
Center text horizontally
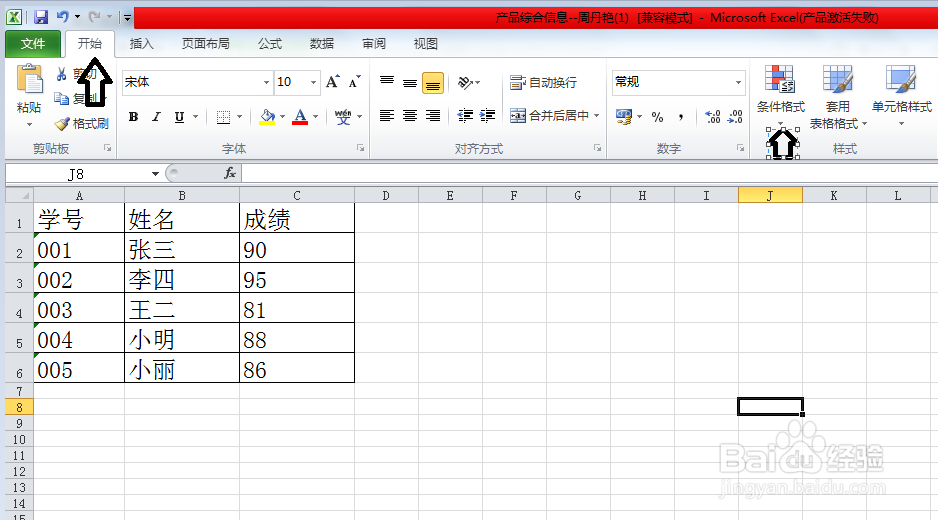pyautogui.click(x=410, y=115)
